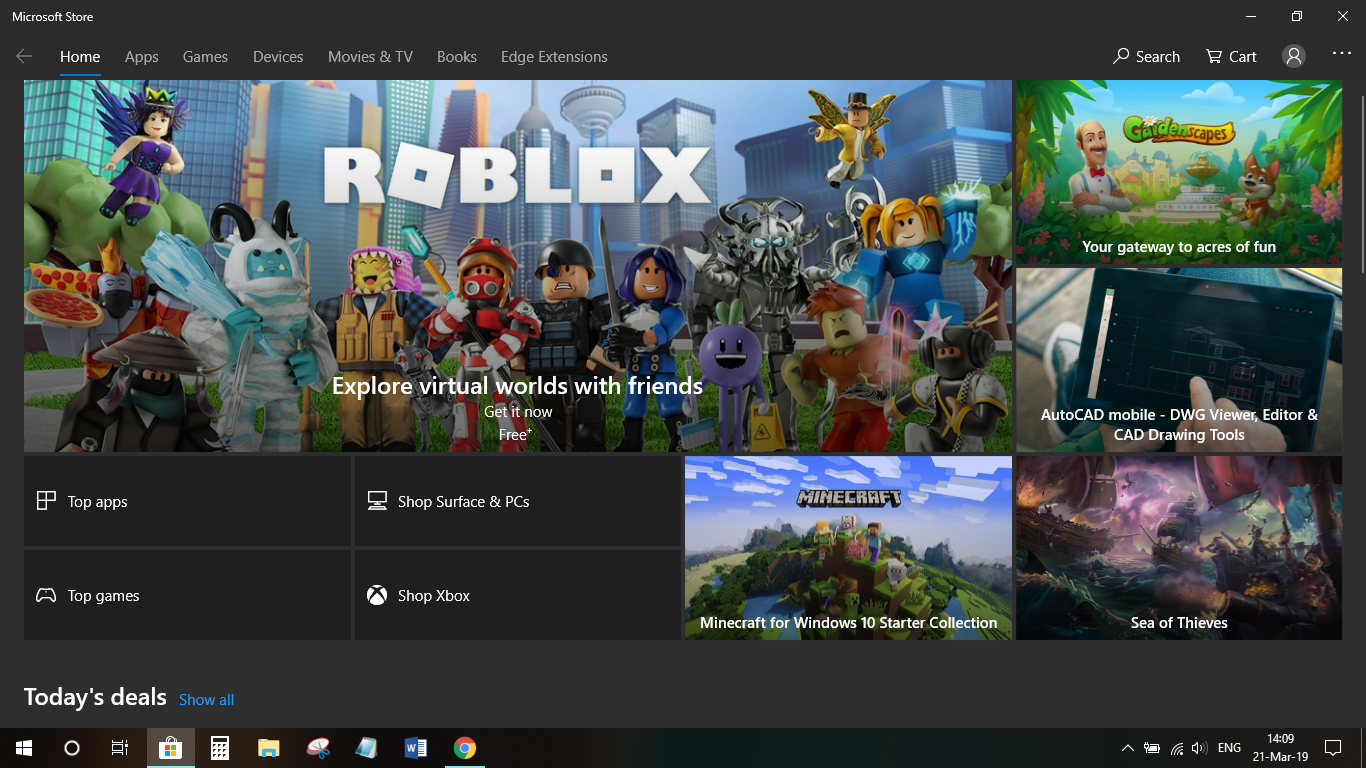Image resolution: width=1366 pixels, height=768 pixels.
Task: Click the Shop Xbox tile
Action: click(x=518, y=595)
